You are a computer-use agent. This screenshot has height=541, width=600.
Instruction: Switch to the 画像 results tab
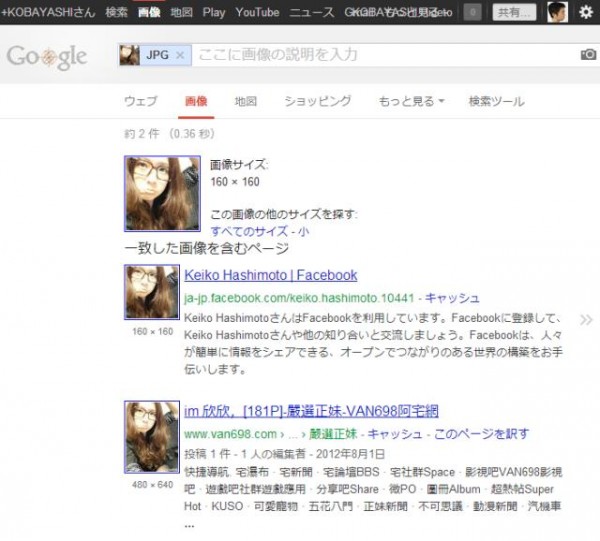coord(196,101)
